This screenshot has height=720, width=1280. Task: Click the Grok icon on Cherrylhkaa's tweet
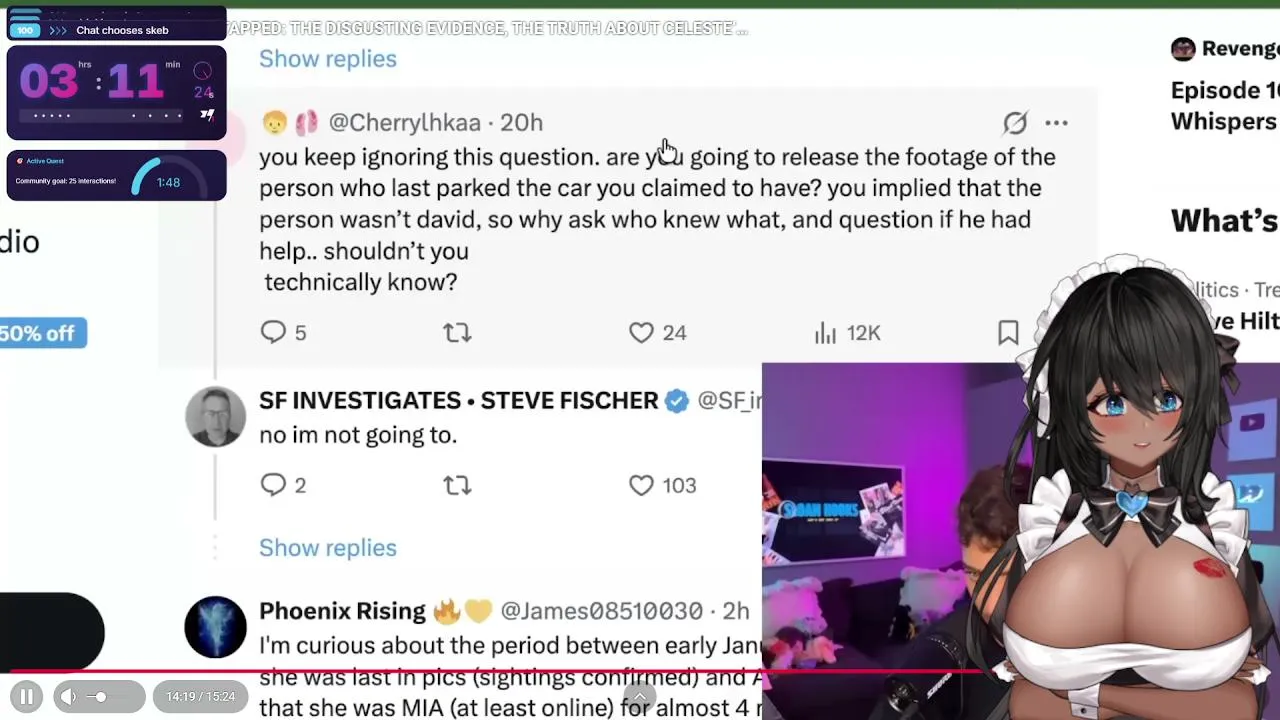(x=1015, y=123)
